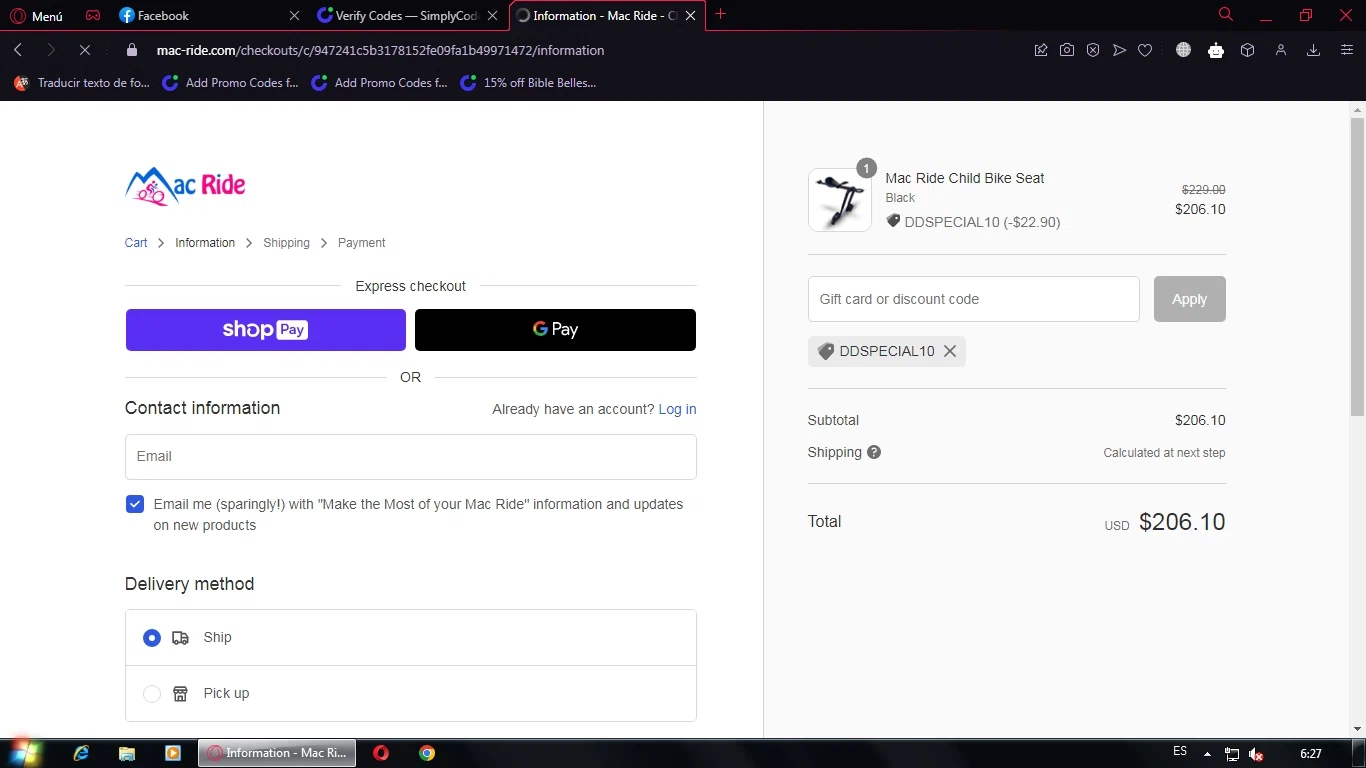1366x768 pixels.
Task: Click the Mac Ride logo
Action: tap(185, 186)
